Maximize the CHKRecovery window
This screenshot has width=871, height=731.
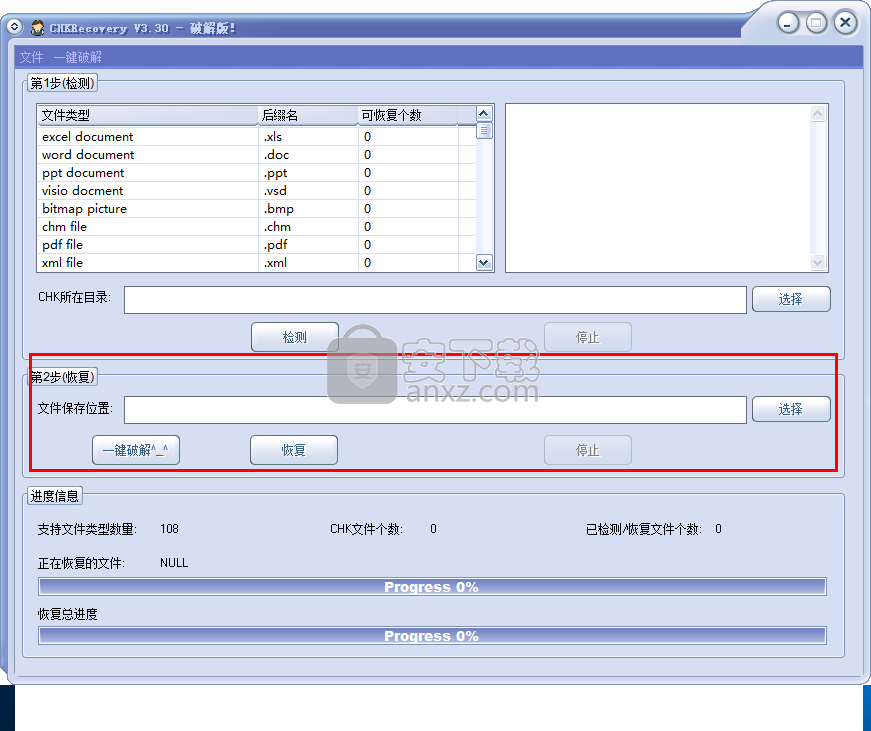[816, 23]
